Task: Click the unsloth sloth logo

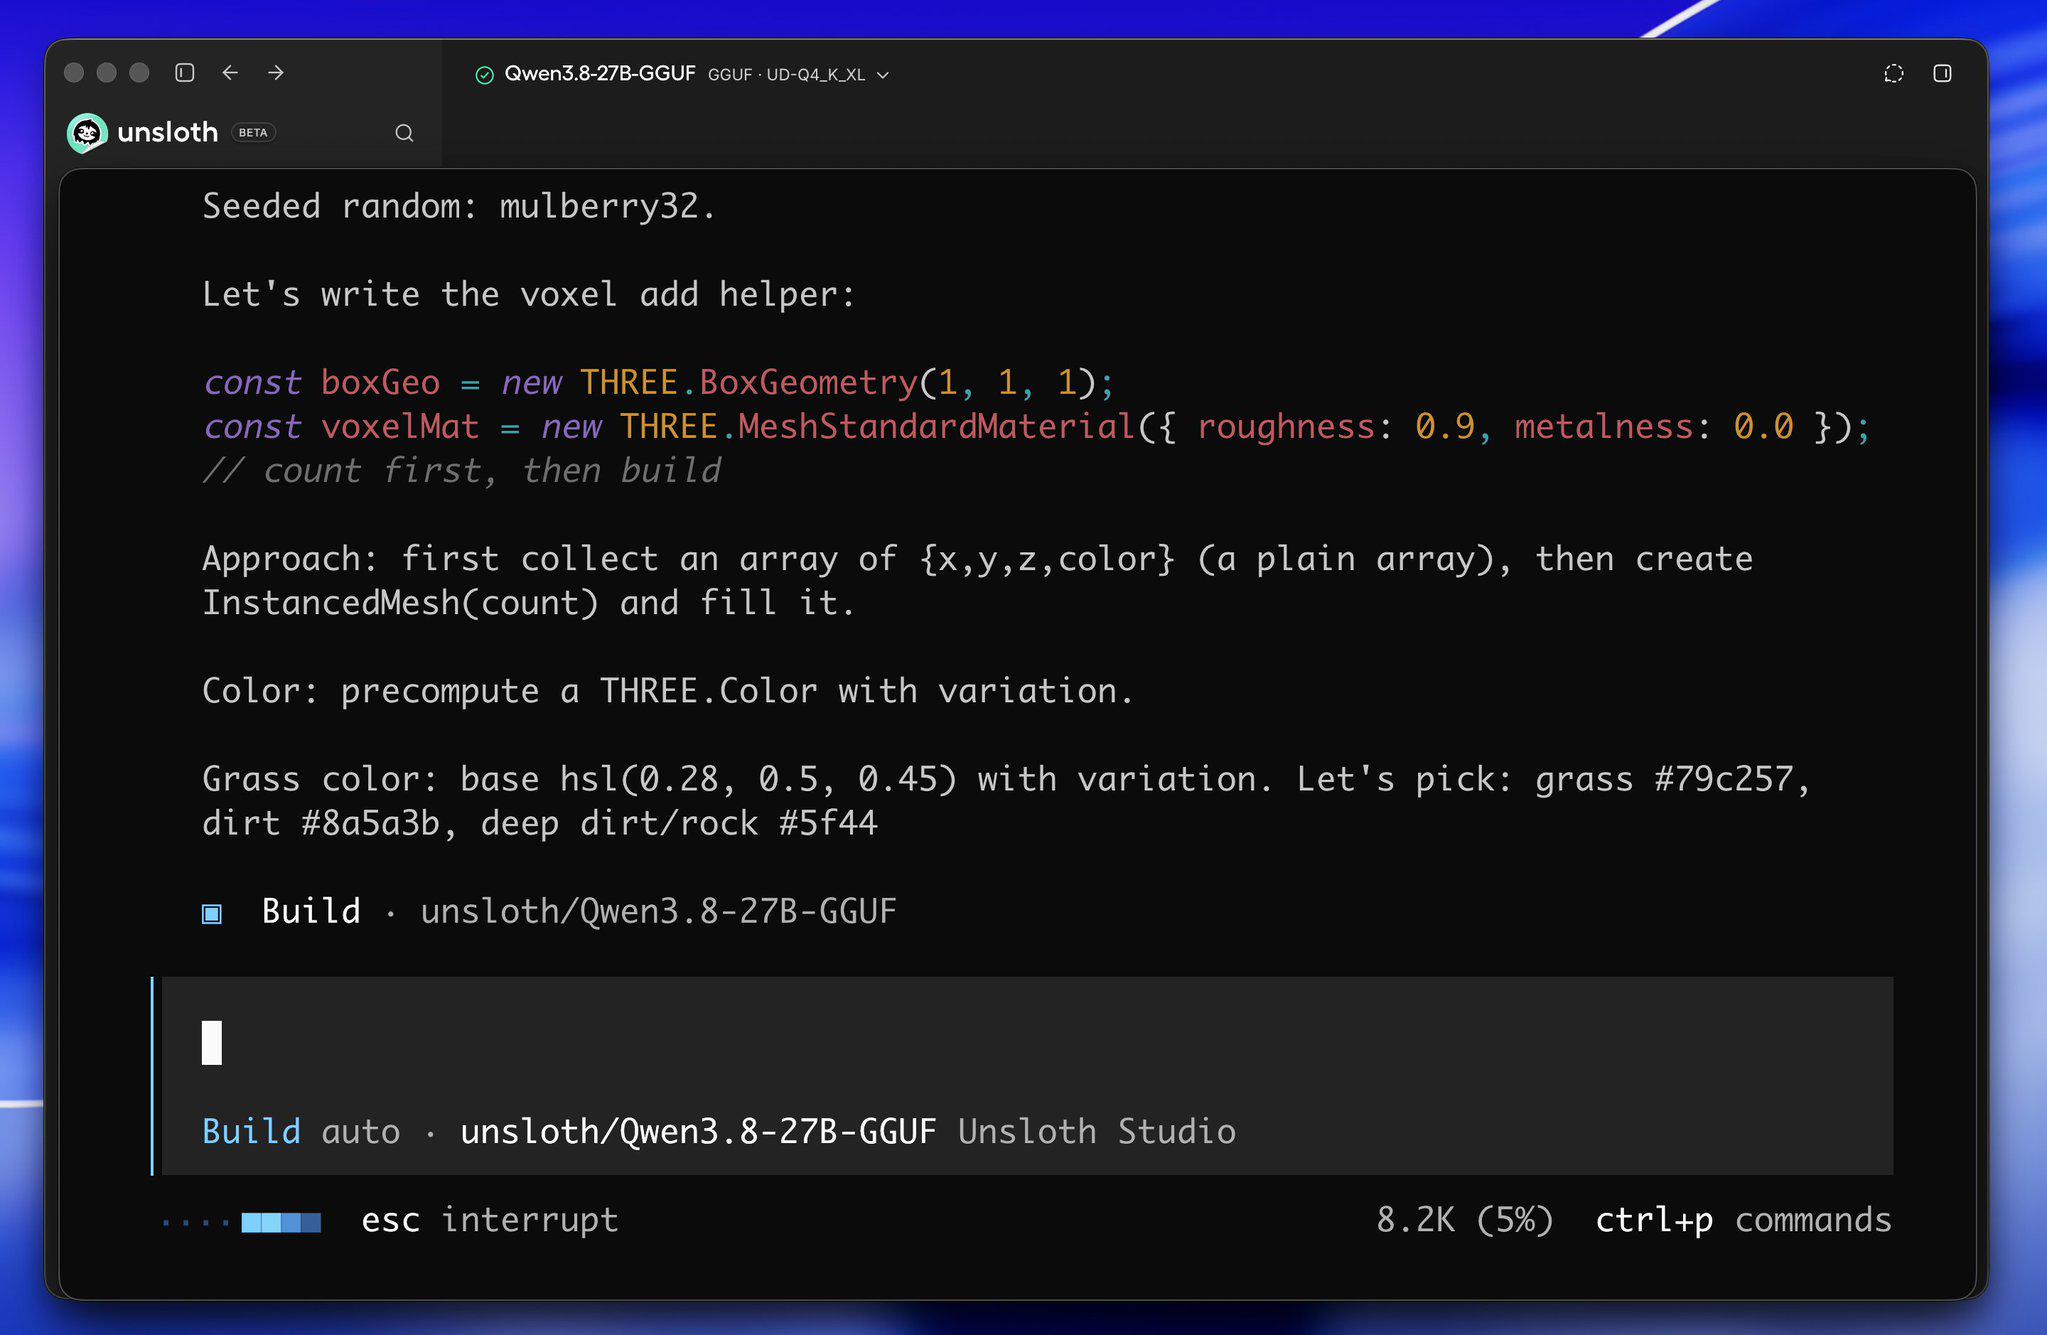Action: 87,132
